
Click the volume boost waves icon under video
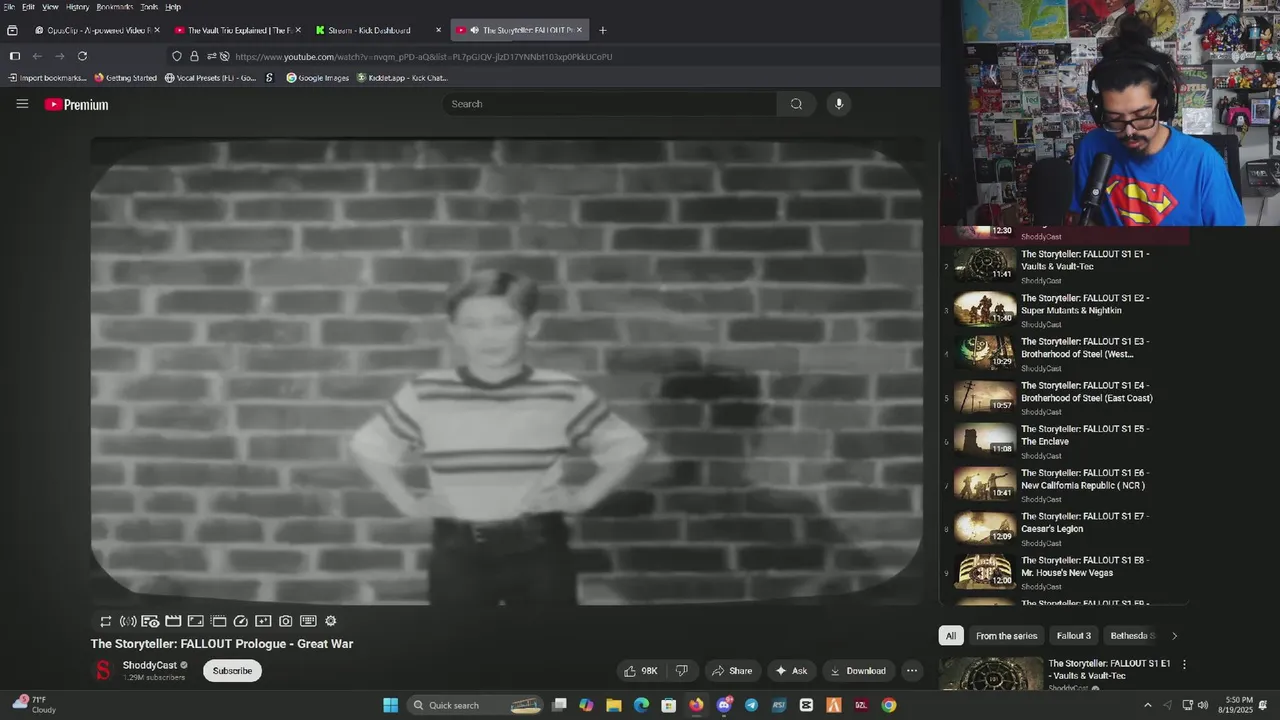(128, 621)
